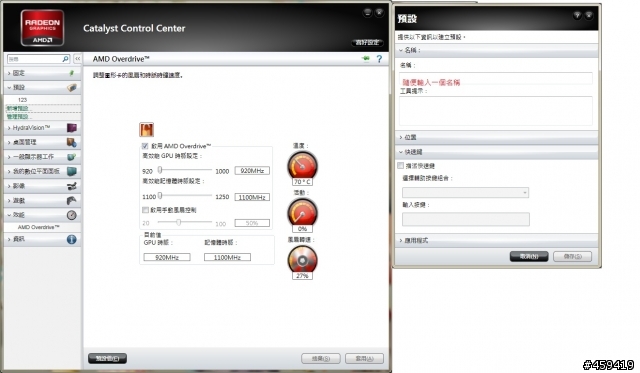The width and height of the screenshot is (640, 373).
Task: Click the manual fan speed slider handle
Action: pyautogui.click(x=178, y=222)
